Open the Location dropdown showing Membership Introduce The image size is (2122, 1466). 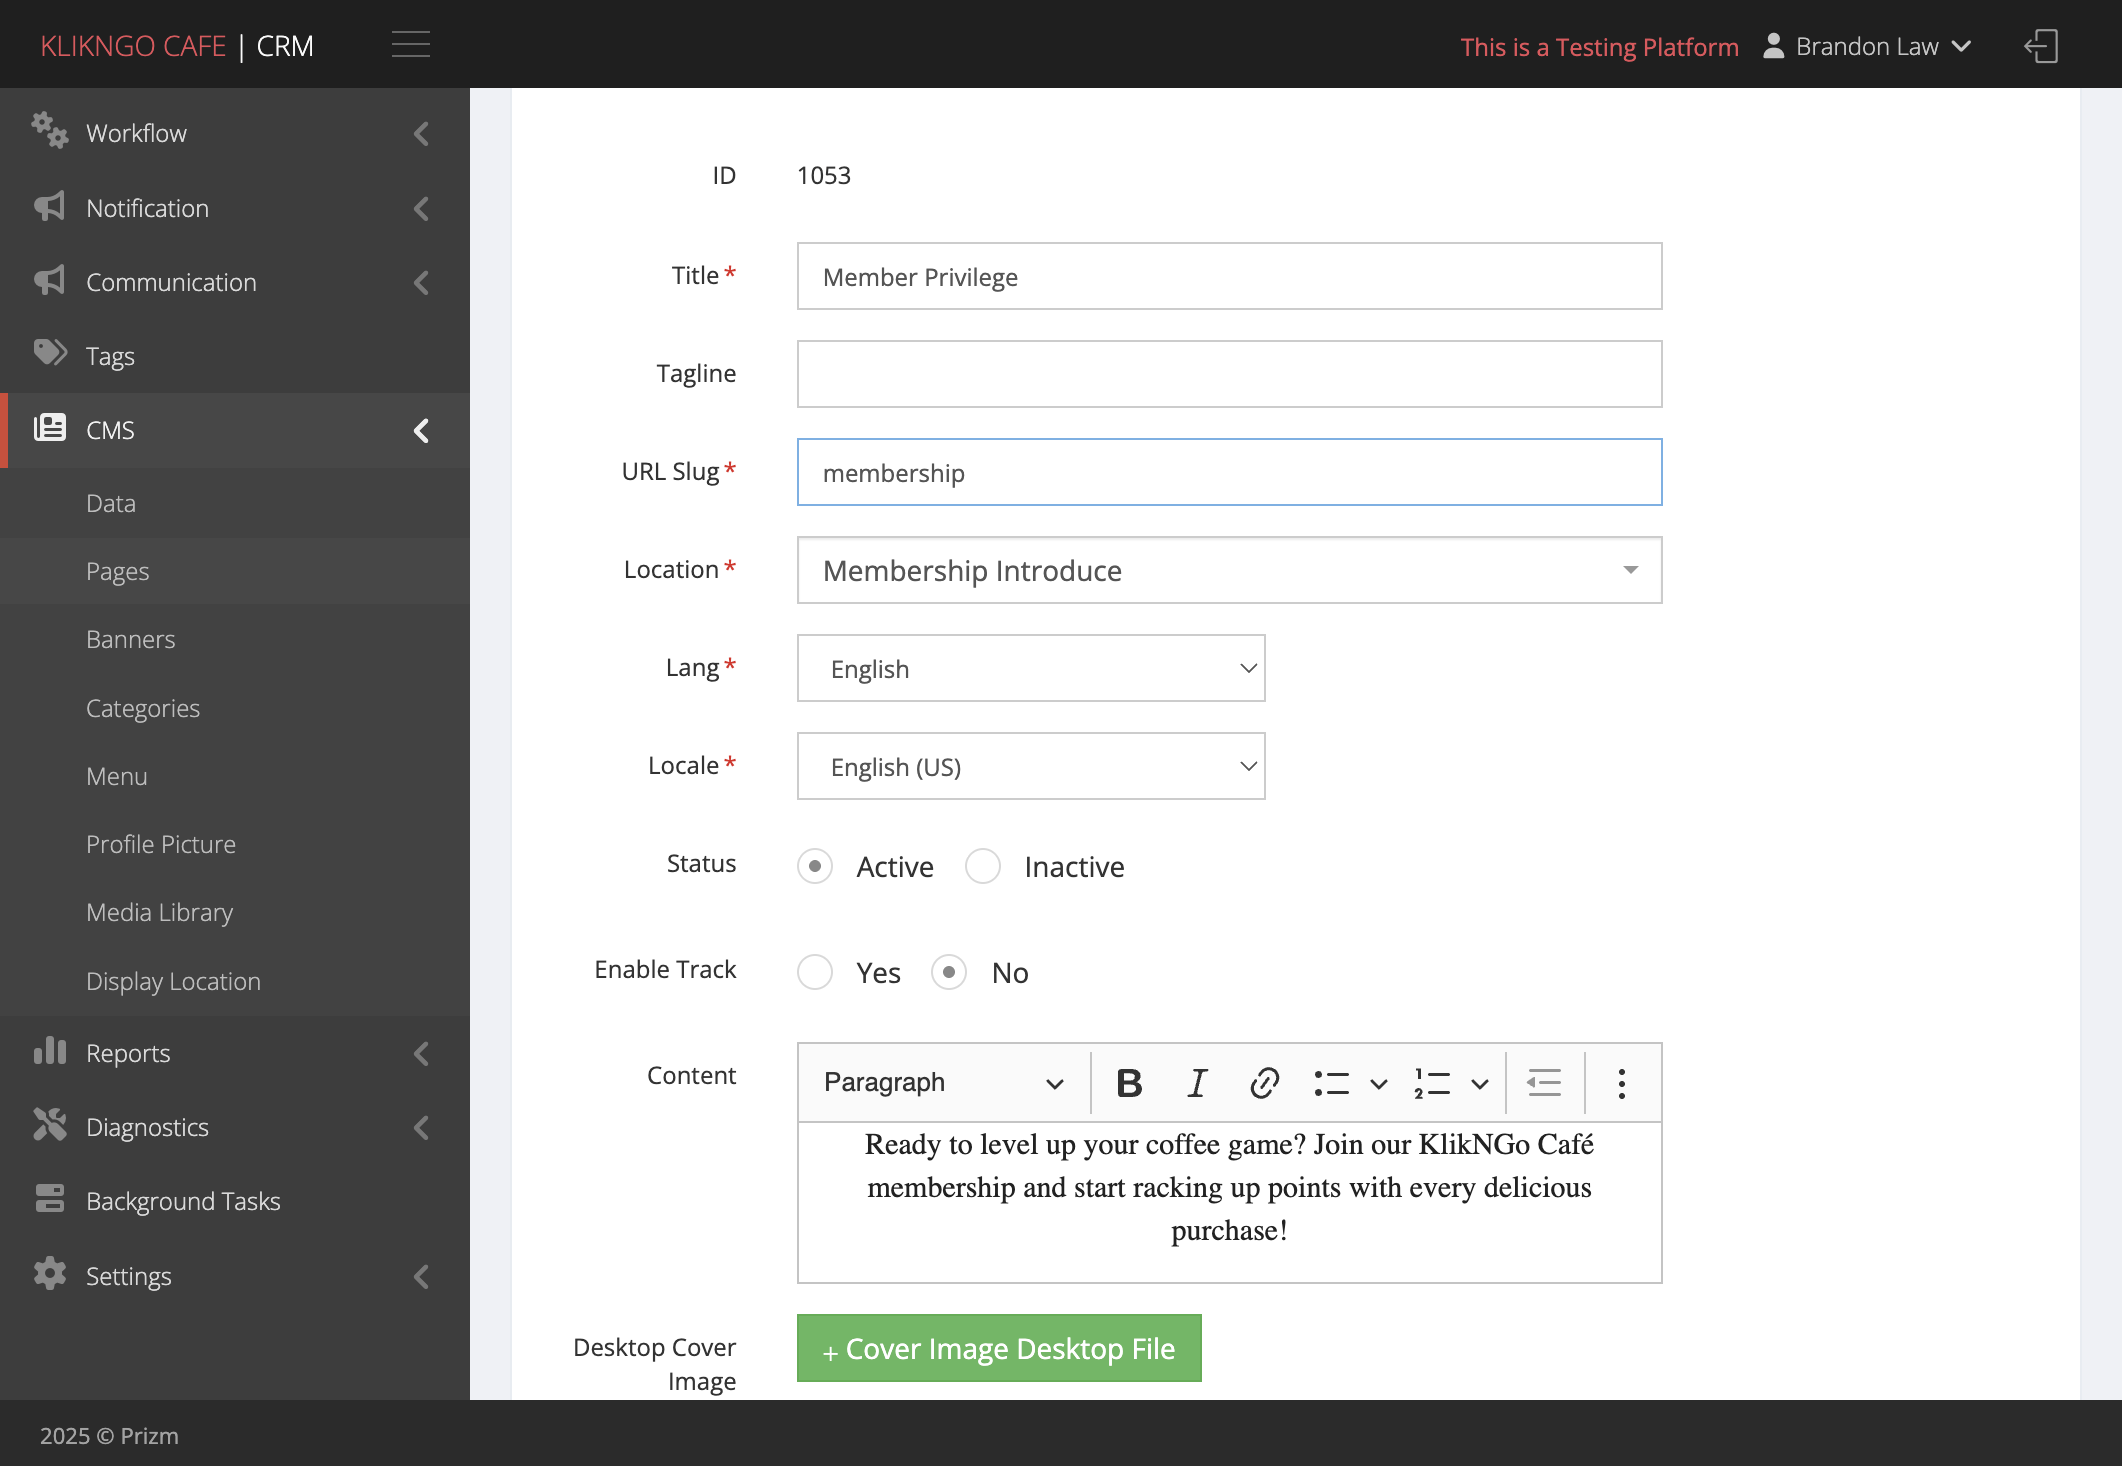click(x=1229, y=570)
